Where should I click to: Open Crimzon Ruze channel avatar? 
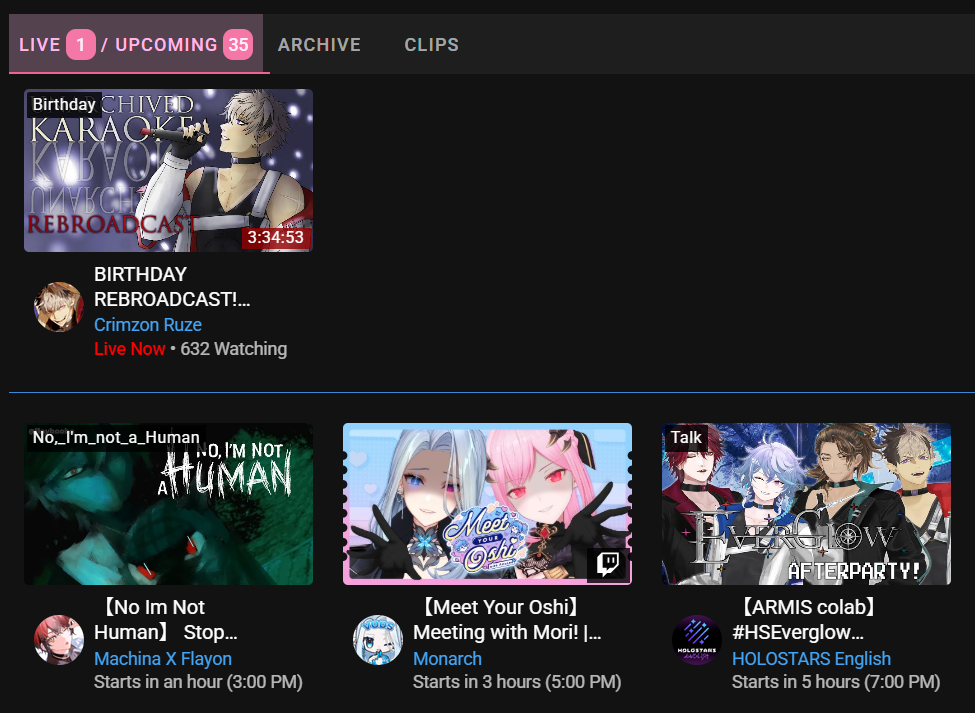click(58, 306)
